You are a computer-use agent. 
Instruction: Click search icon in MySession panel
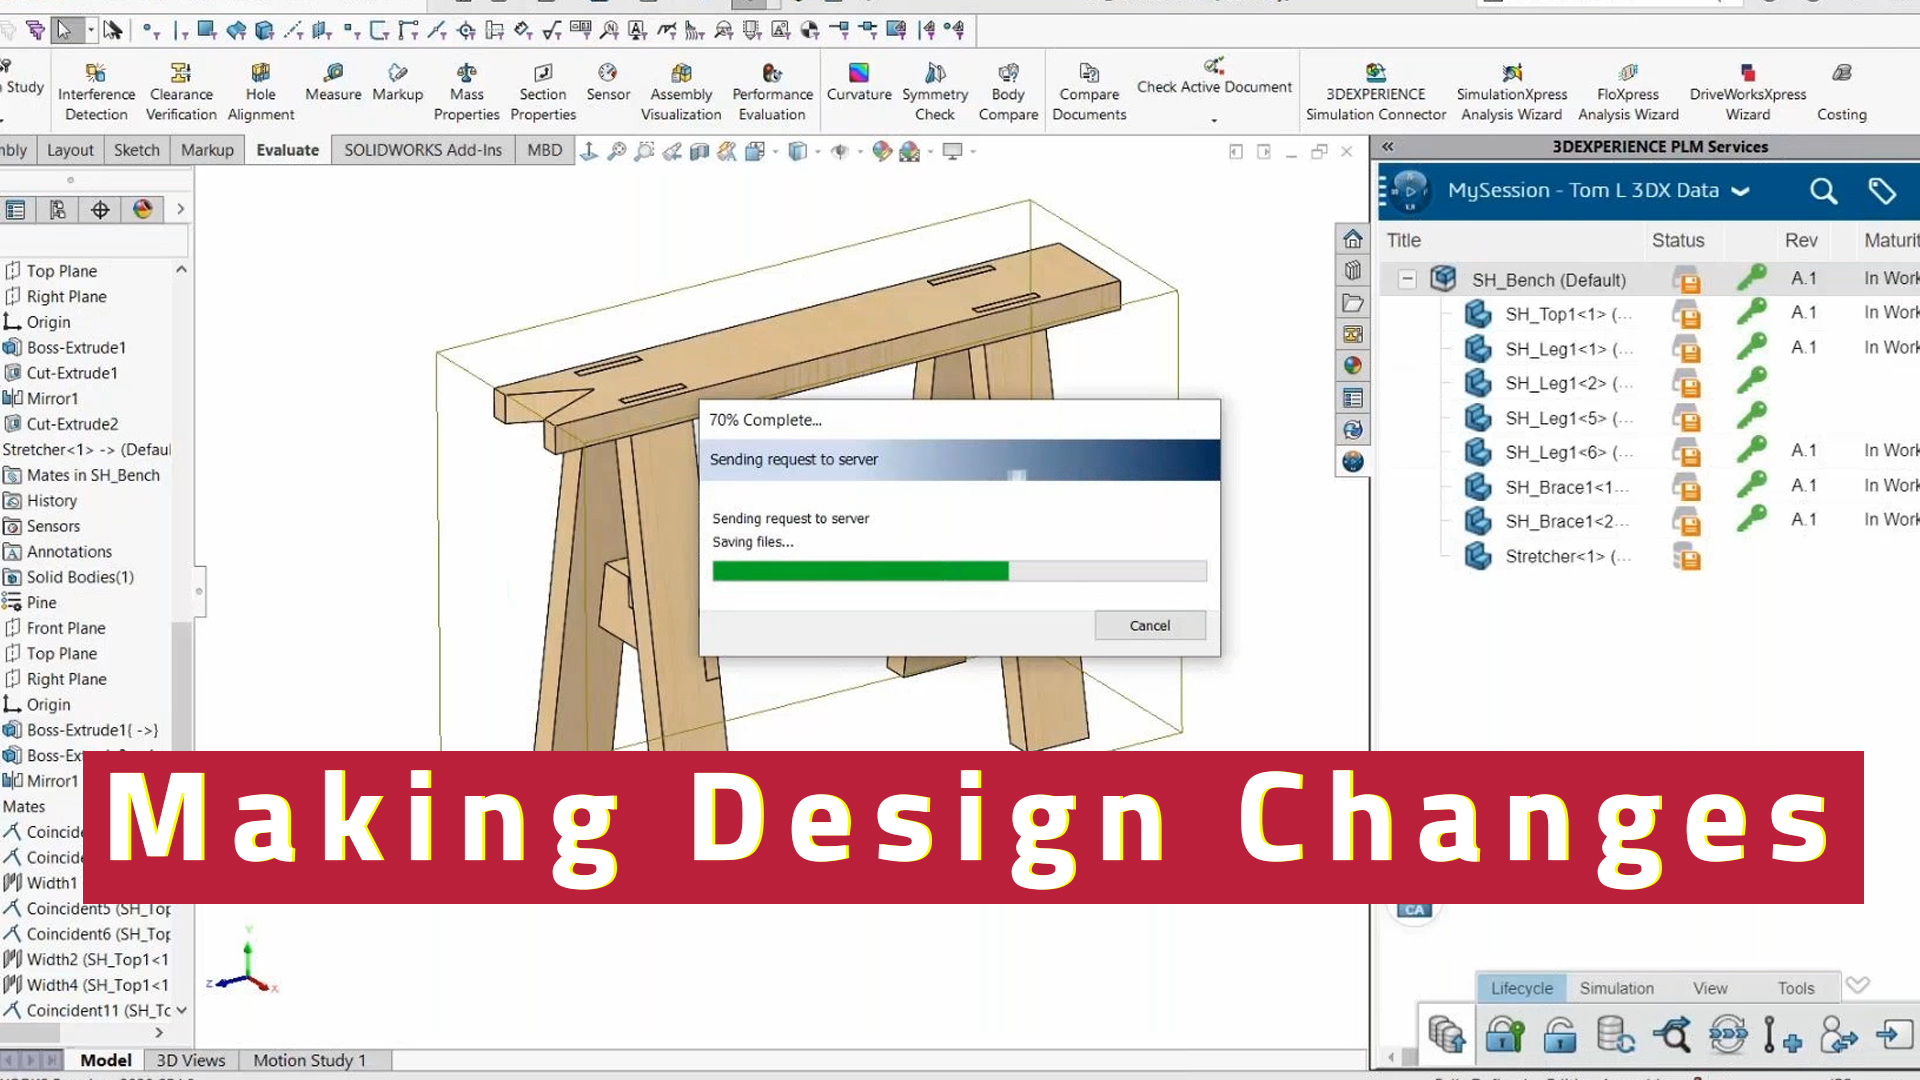point(1823,191)
